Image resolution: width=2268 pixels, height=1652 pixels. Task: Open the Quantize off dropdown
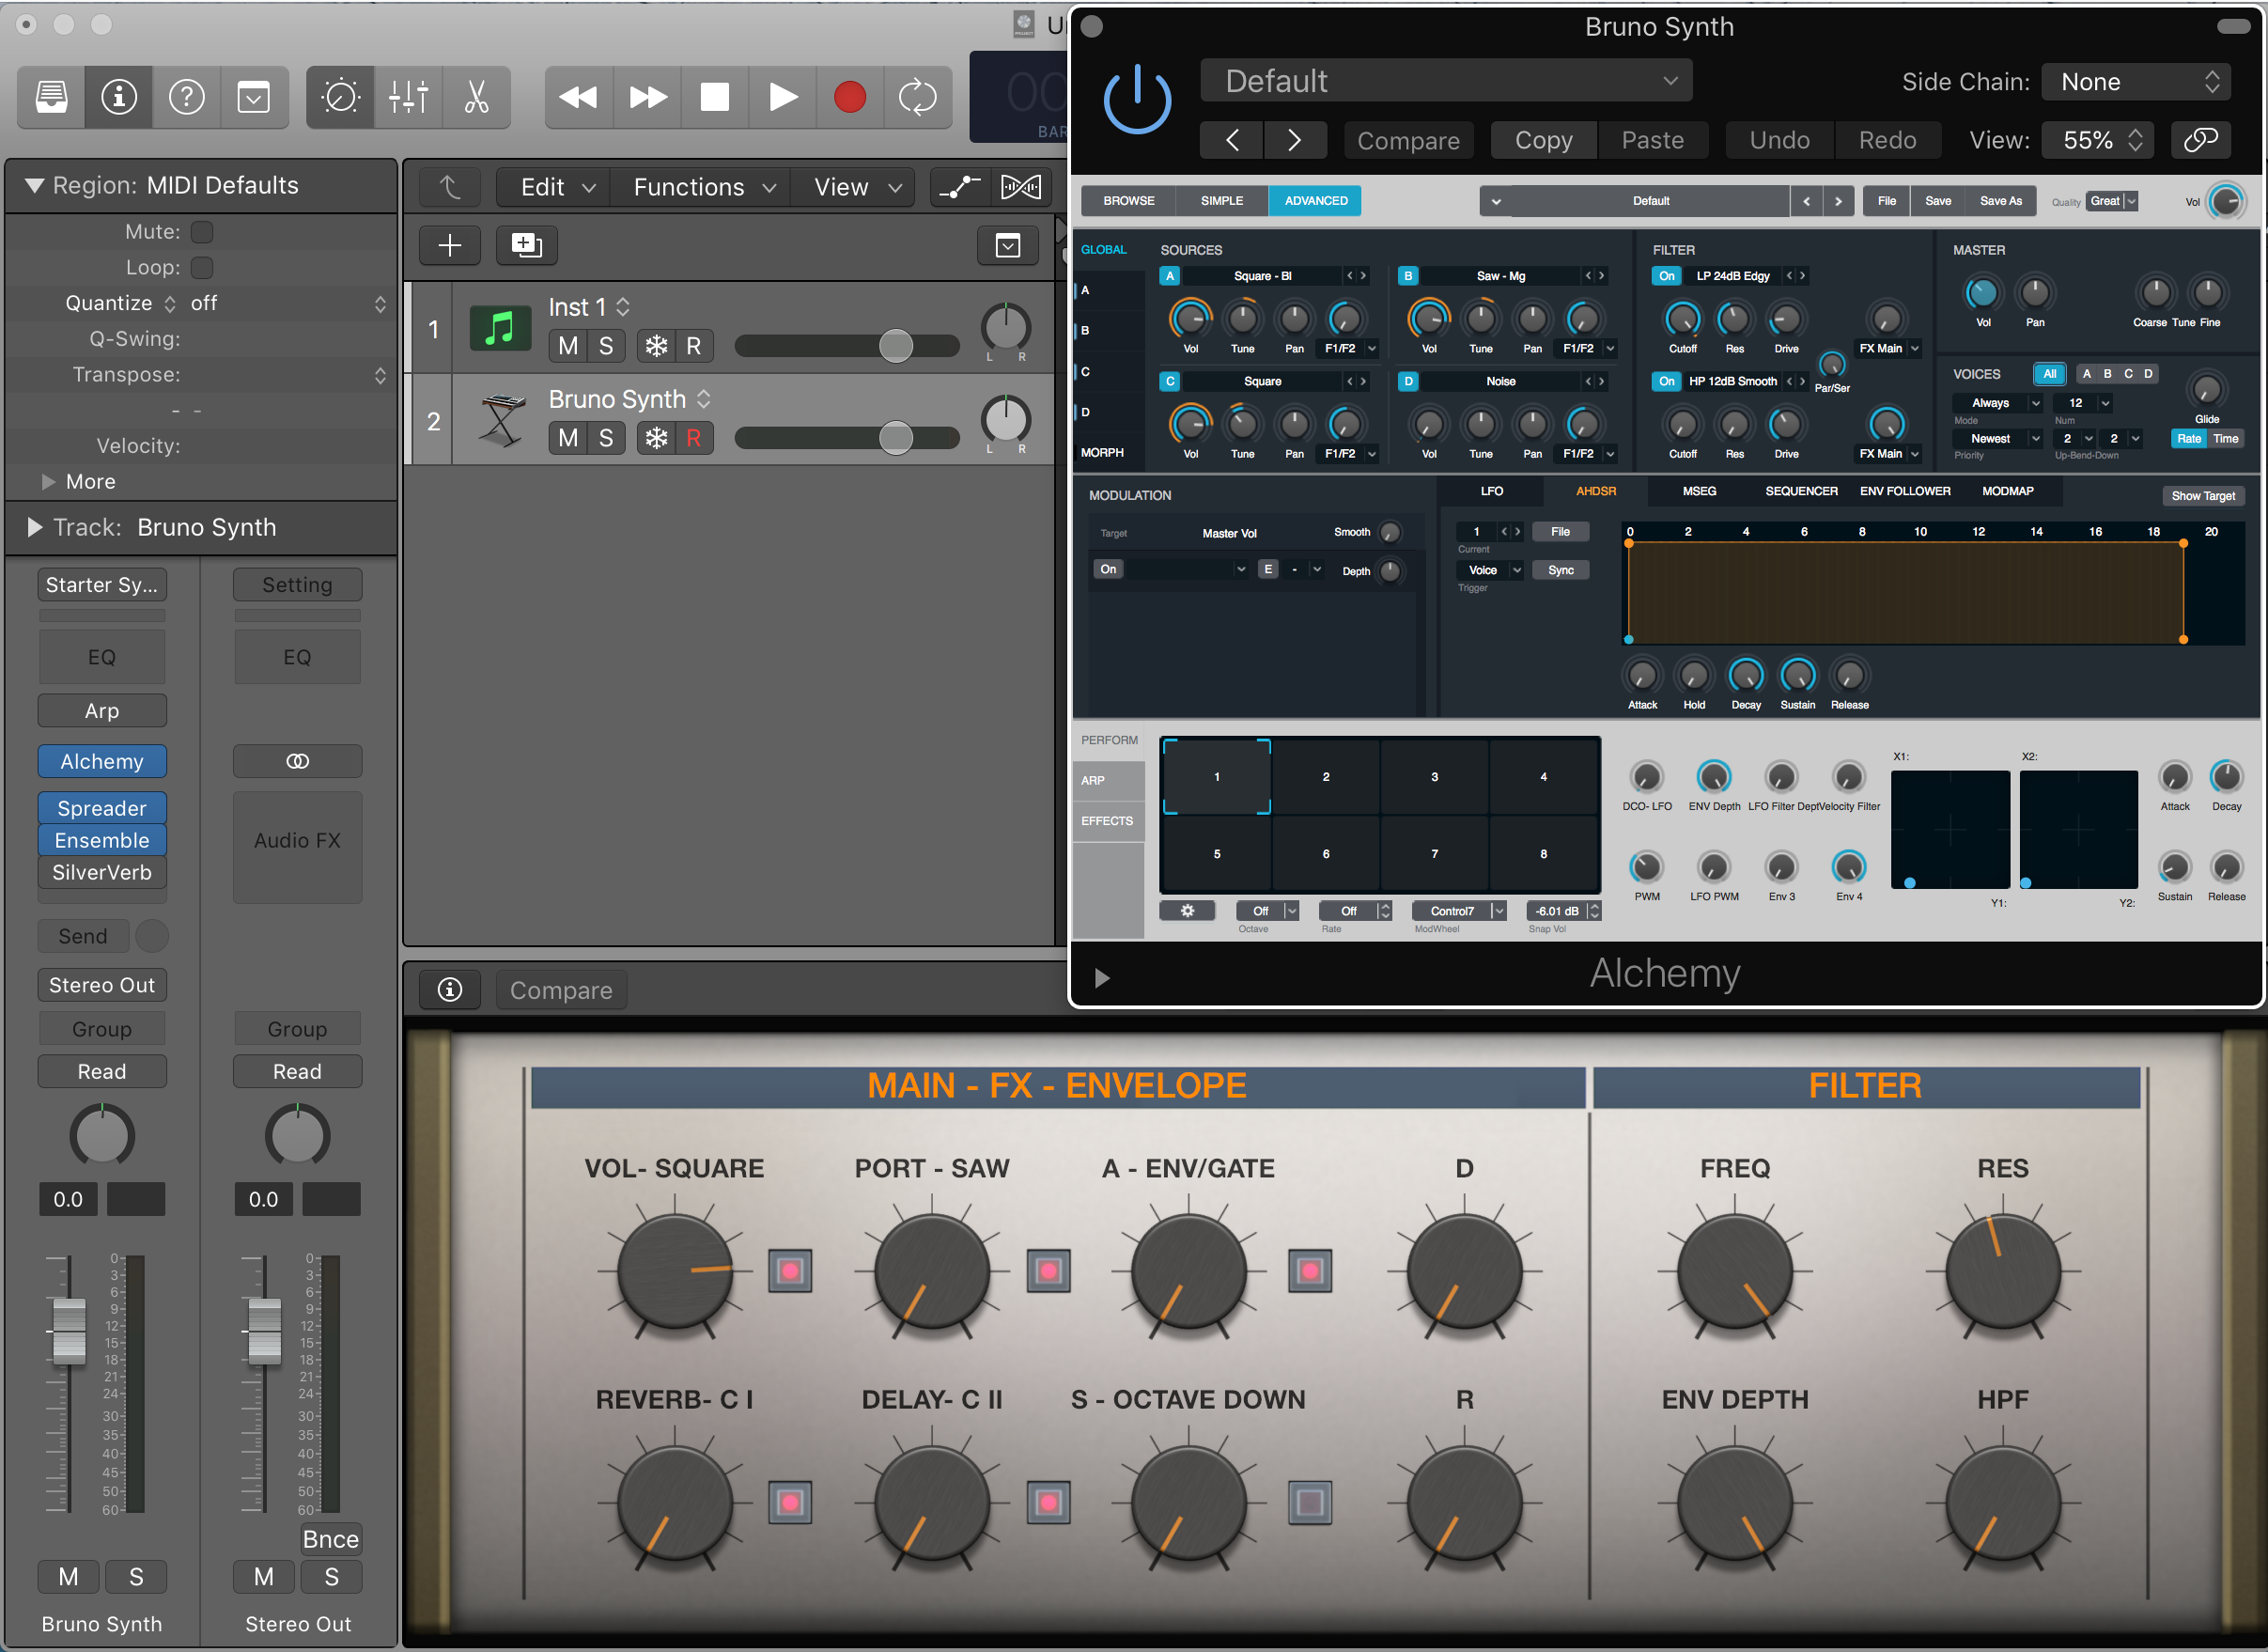tap(288, 304)
